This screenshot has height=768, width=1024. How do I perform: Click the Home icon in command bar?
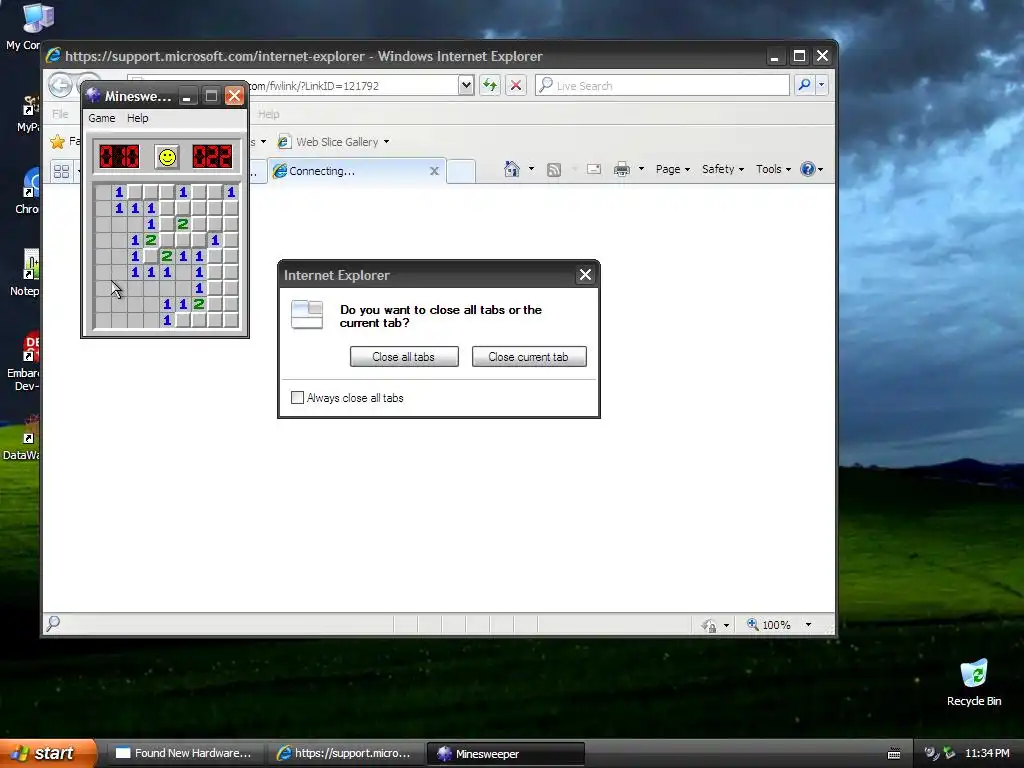511,169
